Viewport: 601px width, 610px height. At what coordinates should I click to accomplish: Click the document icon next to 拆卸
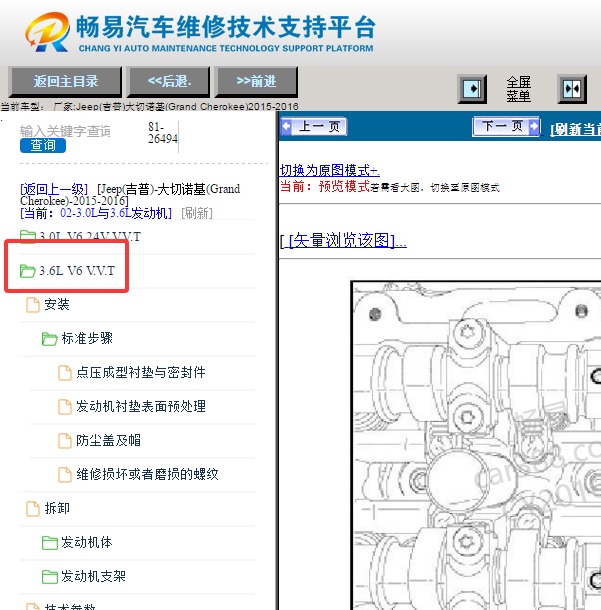point(33,508)
